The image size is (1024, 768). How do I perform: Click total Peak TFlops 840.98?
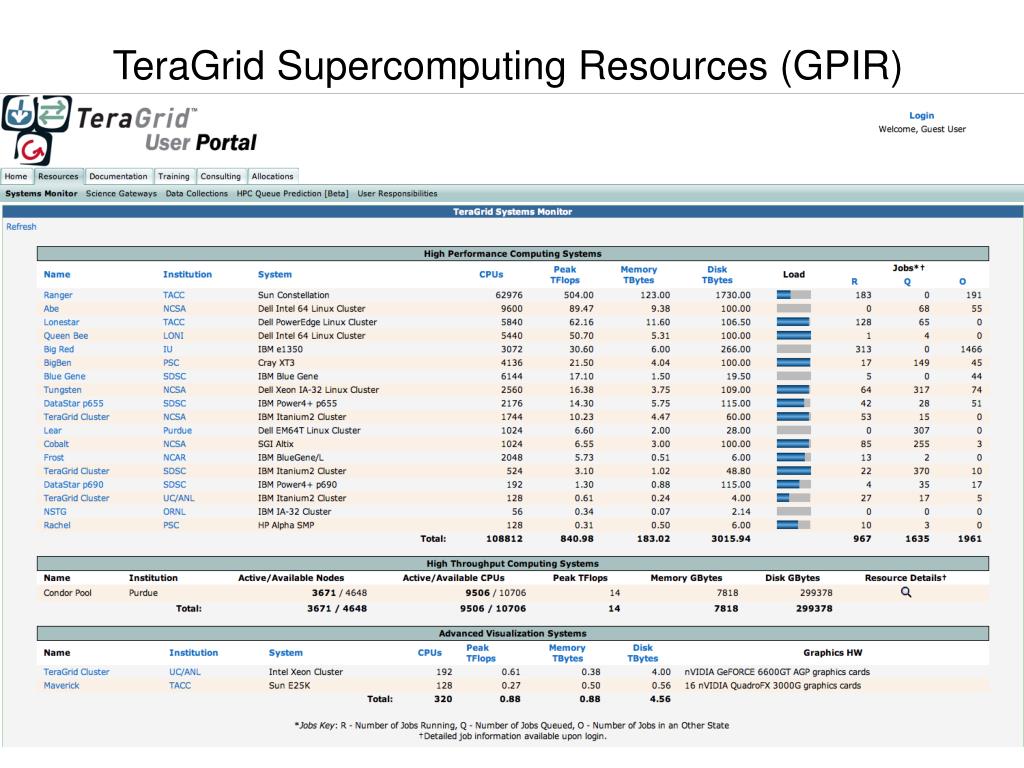click(575, 539)
